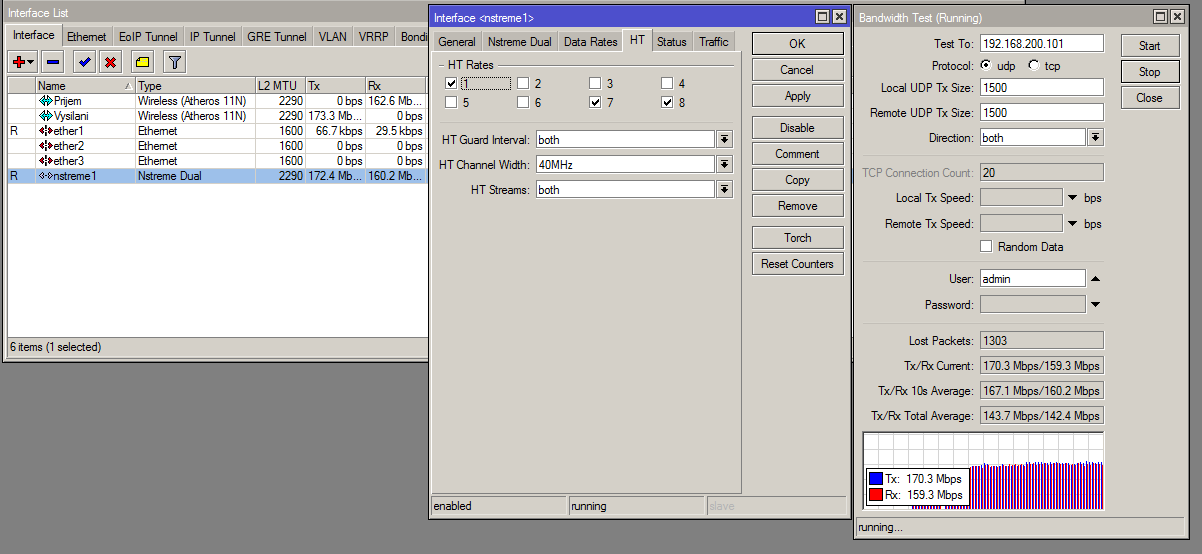Select the Prijem wireless interface icon
This screenshot has width=1202, height=554.
pyautogui.click(x=46, y=101)
